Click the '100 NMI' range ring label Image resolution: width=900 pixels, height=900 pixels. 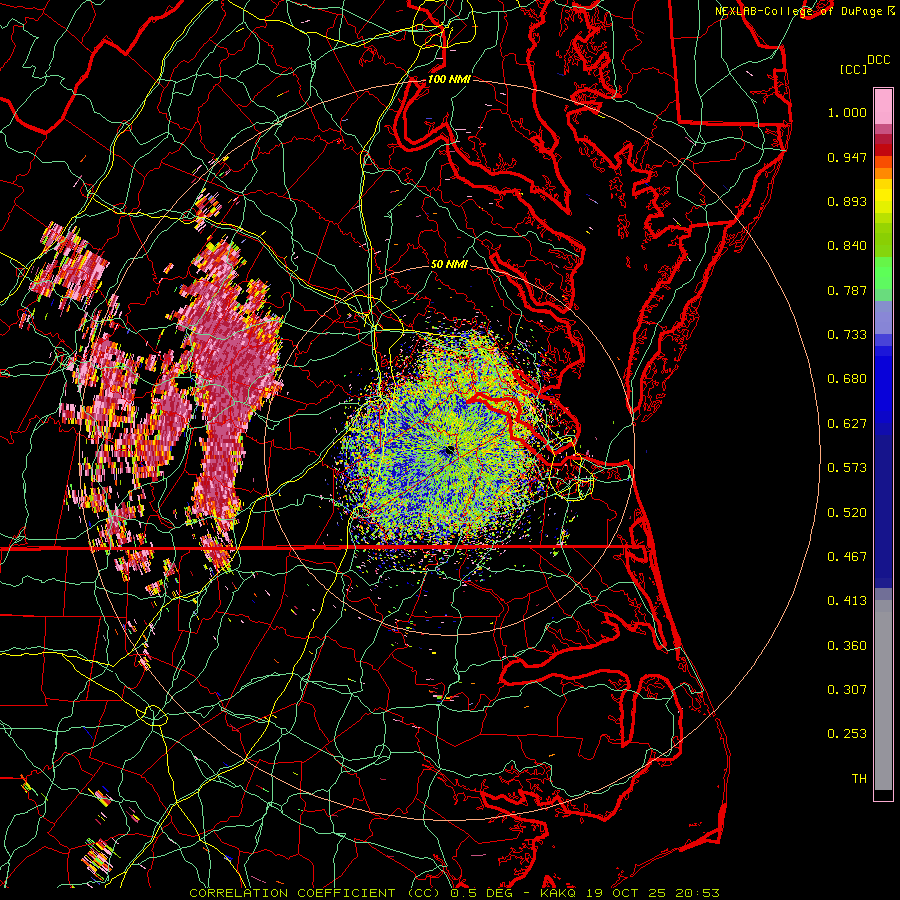point(449,79)
